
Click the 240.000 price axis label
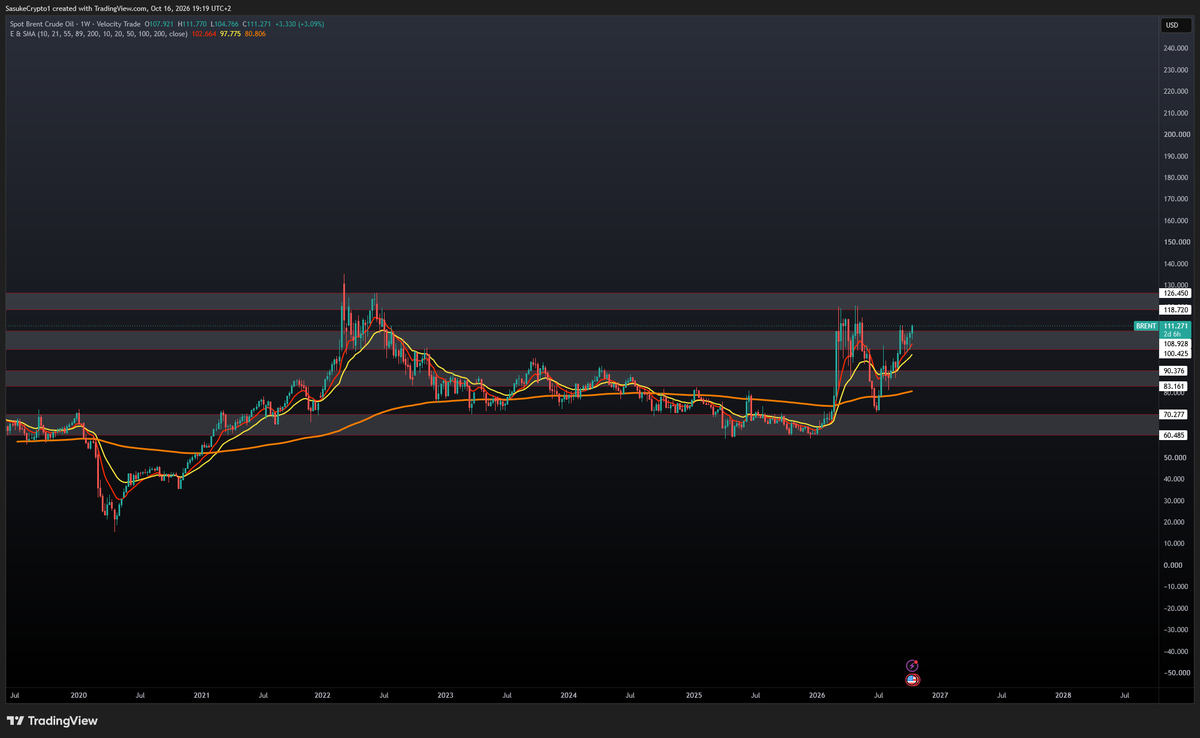[x=1176, y=48]
